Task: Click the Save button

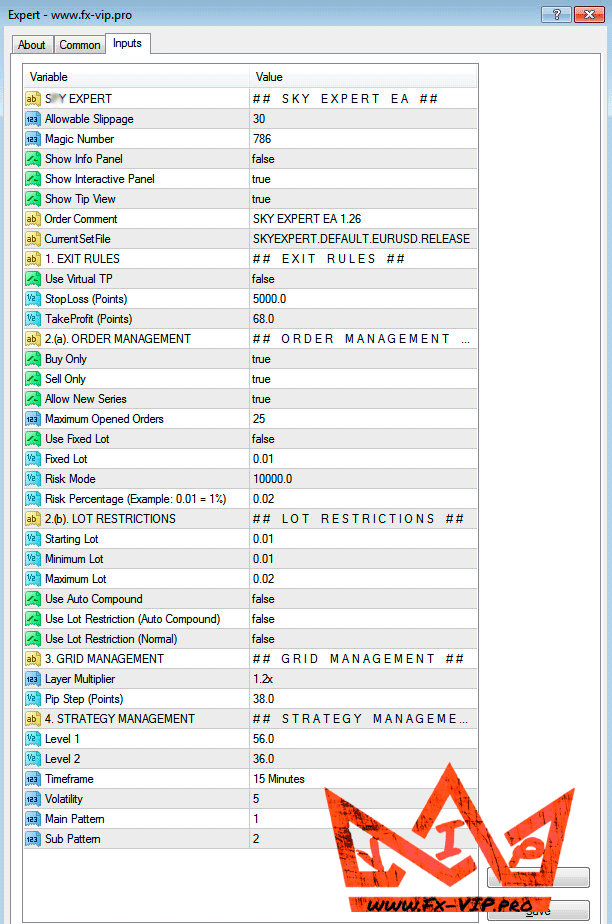Action: coord(538,911)
